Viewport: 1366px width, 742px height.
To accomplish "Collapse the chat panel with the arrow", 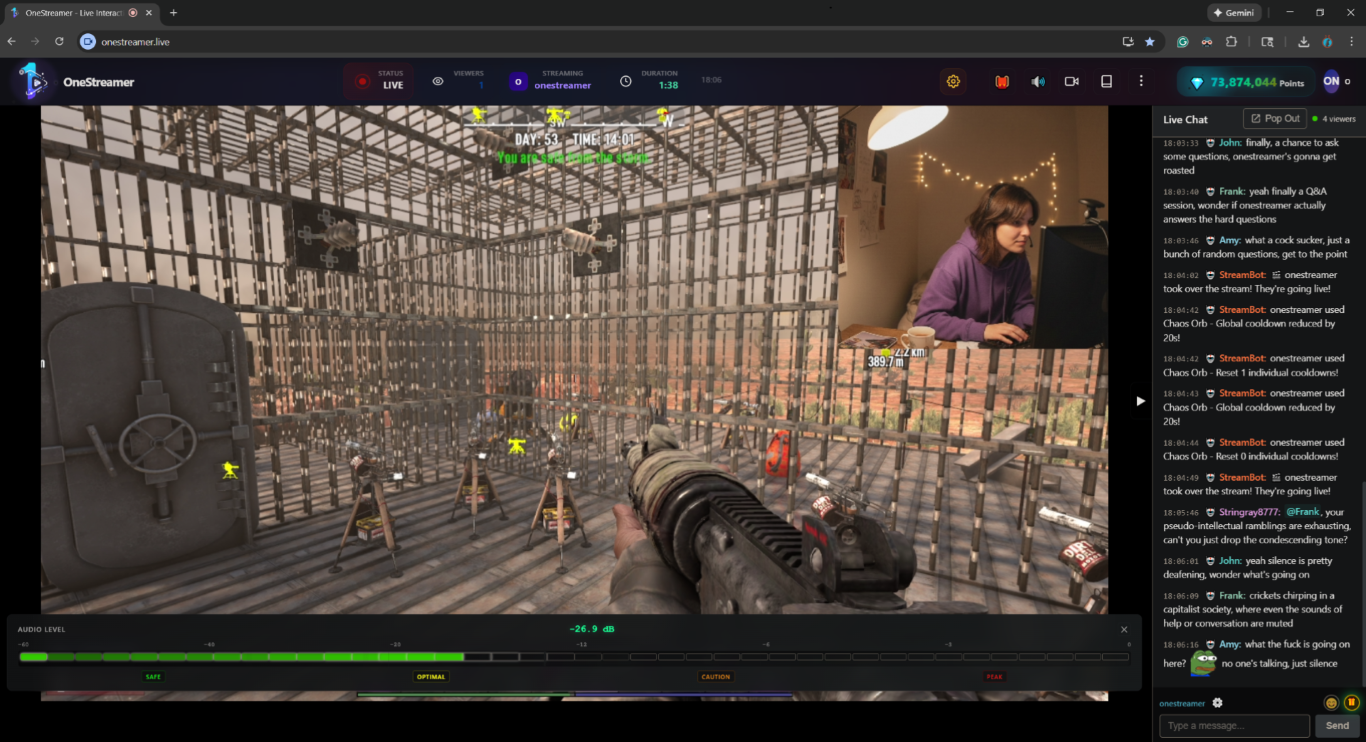I will tap(1140, 401).
